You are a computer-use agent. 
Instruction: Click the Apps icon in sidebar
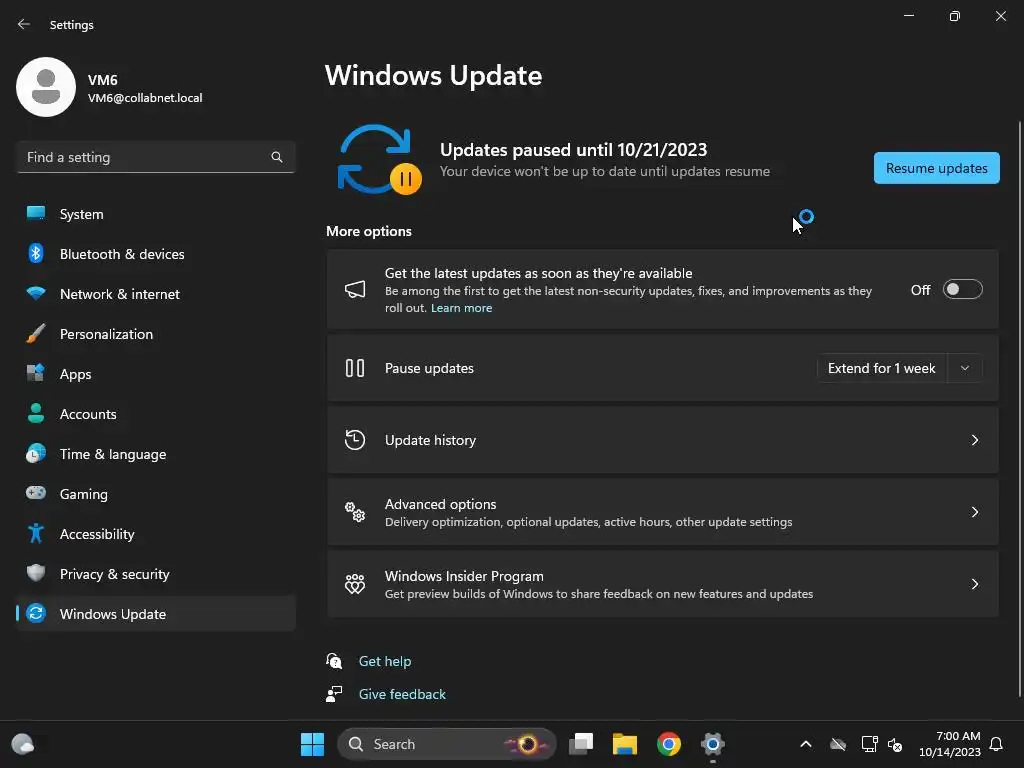[x=36, y=374]
